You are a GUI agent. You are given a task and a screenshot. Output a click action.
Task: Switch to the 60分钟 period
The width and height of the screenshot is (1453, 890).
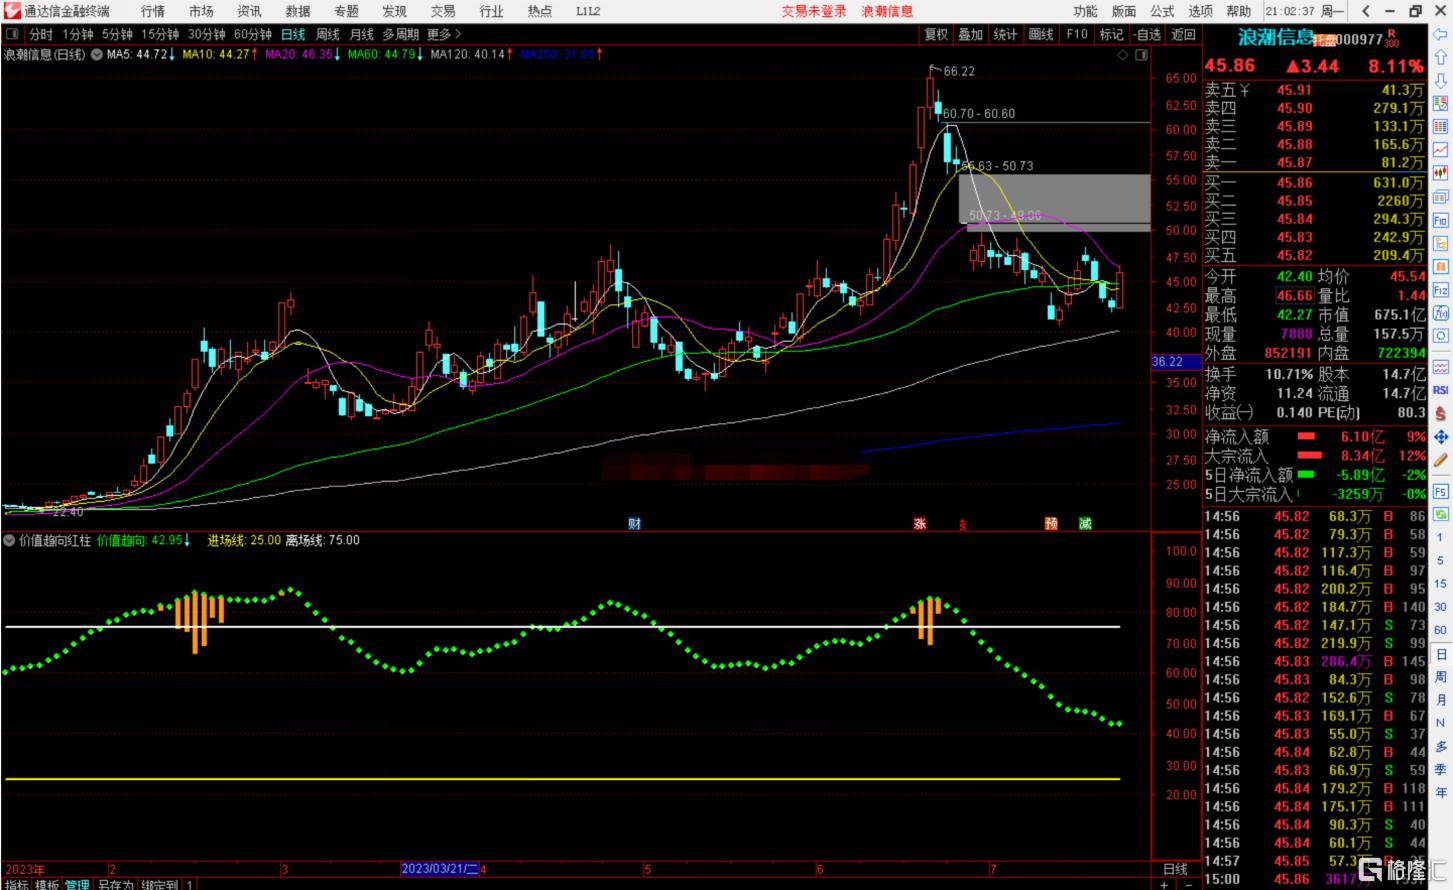(x=253, y=34)
